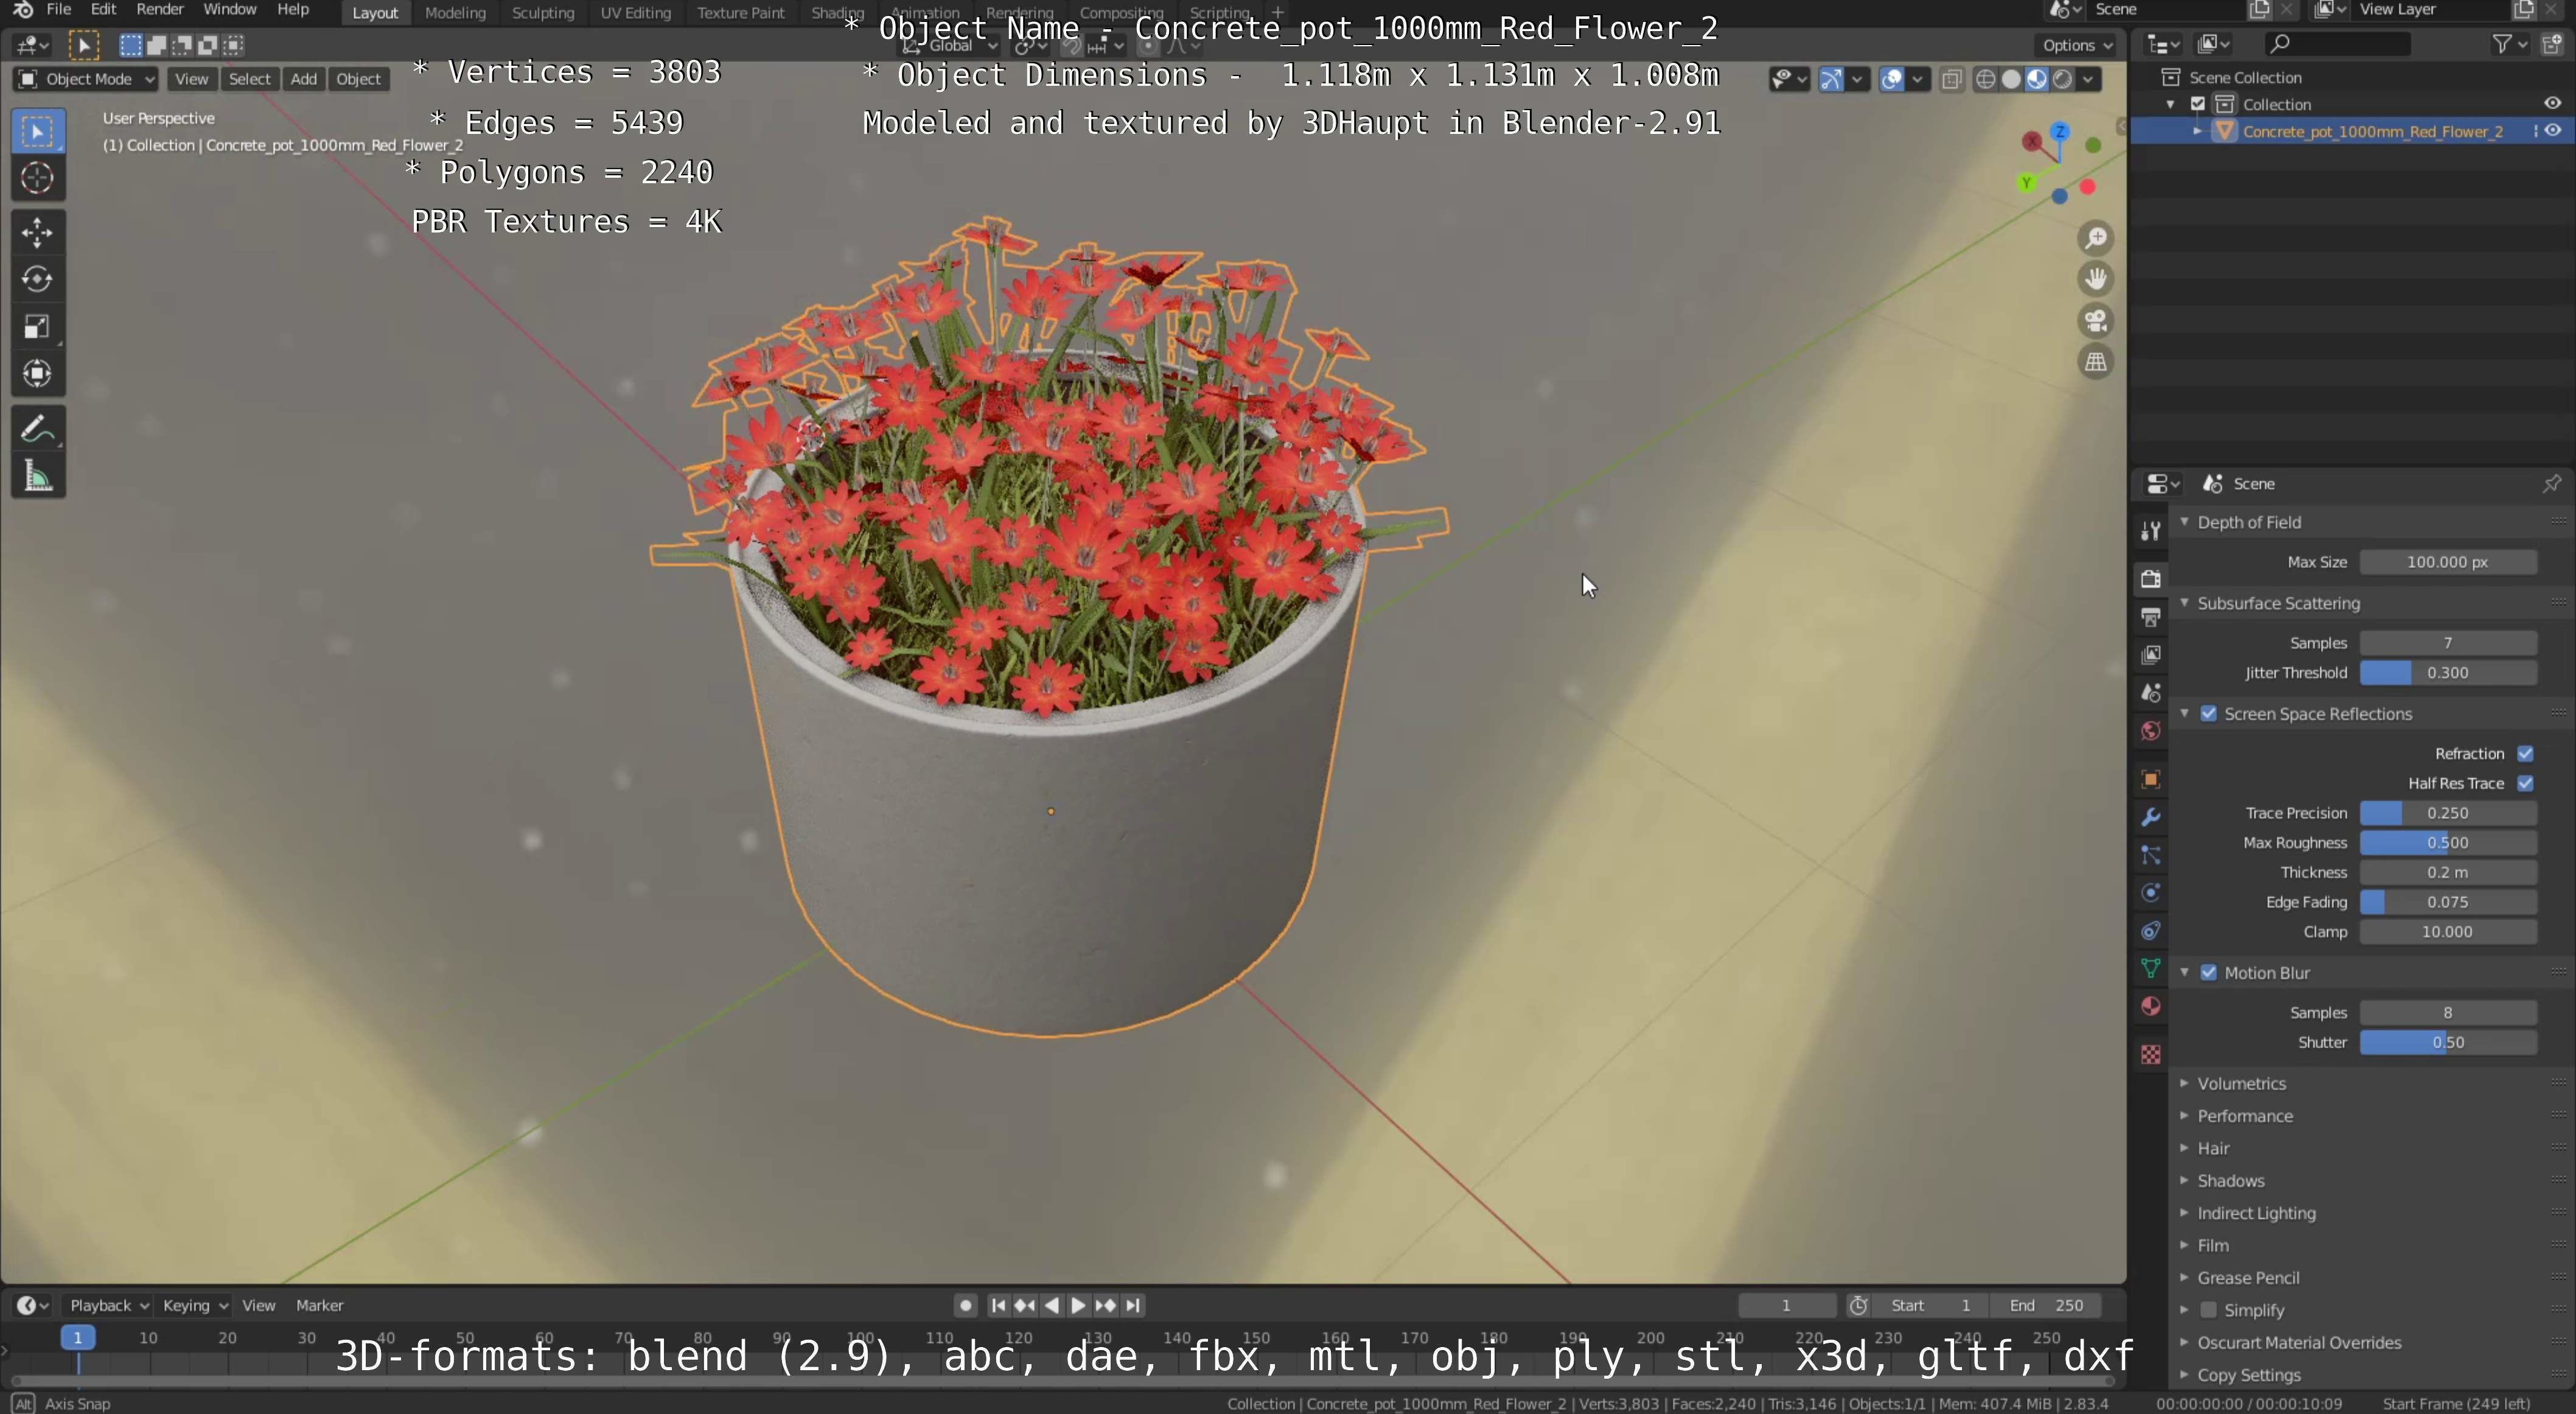Switch to material preview shading mode
2576x1414 pixels.
pos(2037,79)
